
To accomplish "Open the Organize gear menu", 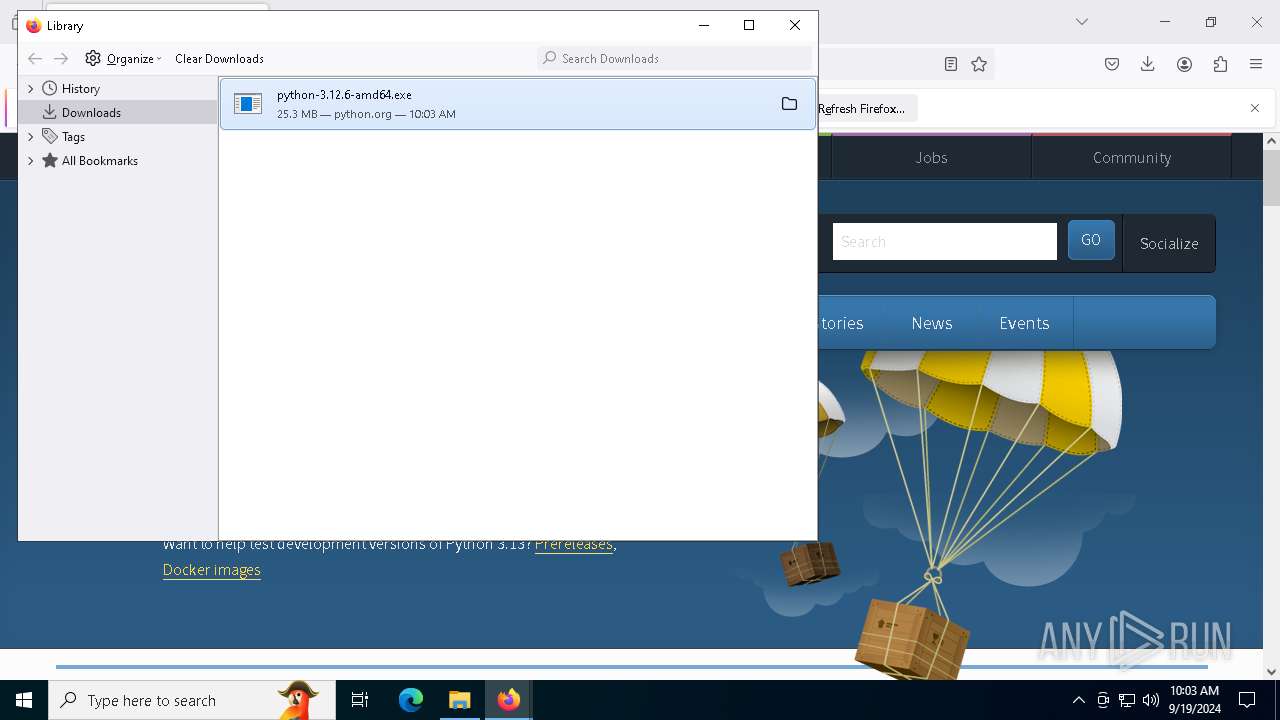I will pos(123,59).
